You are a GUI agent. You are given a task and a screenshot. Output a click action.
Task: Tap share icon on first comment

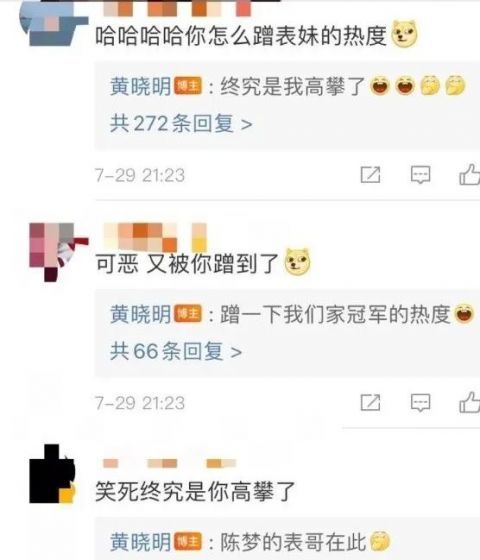coord(370,175)
